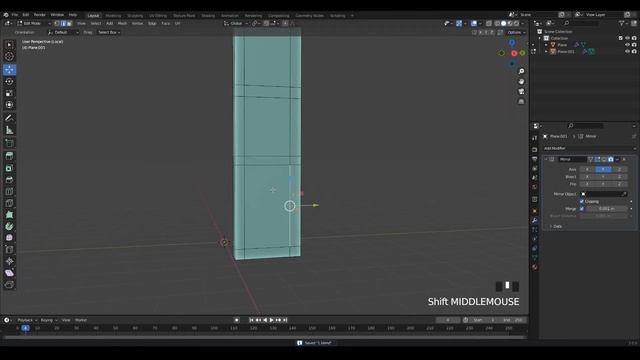Select the Inset Faces tool
Image resolution: width=640 pixels, height=360 pixels.
tap(9, 168)
